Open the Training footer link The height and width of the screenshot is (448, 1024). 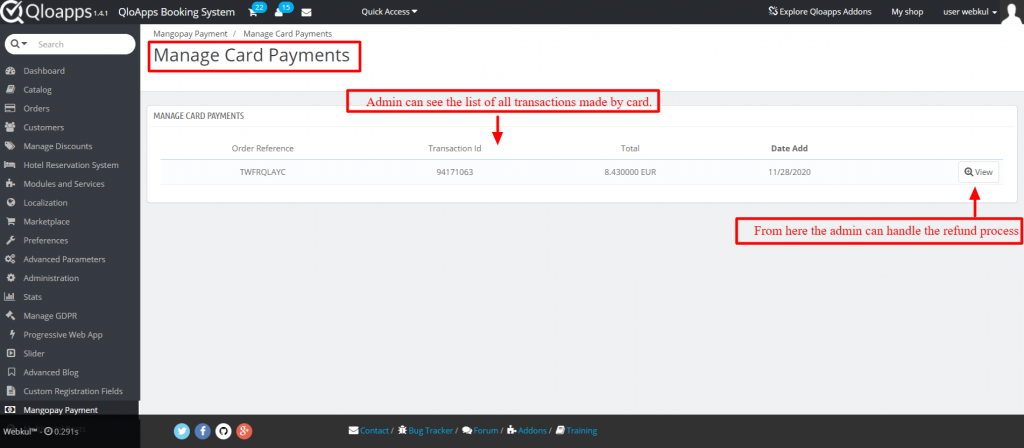(x=576, y=431)
